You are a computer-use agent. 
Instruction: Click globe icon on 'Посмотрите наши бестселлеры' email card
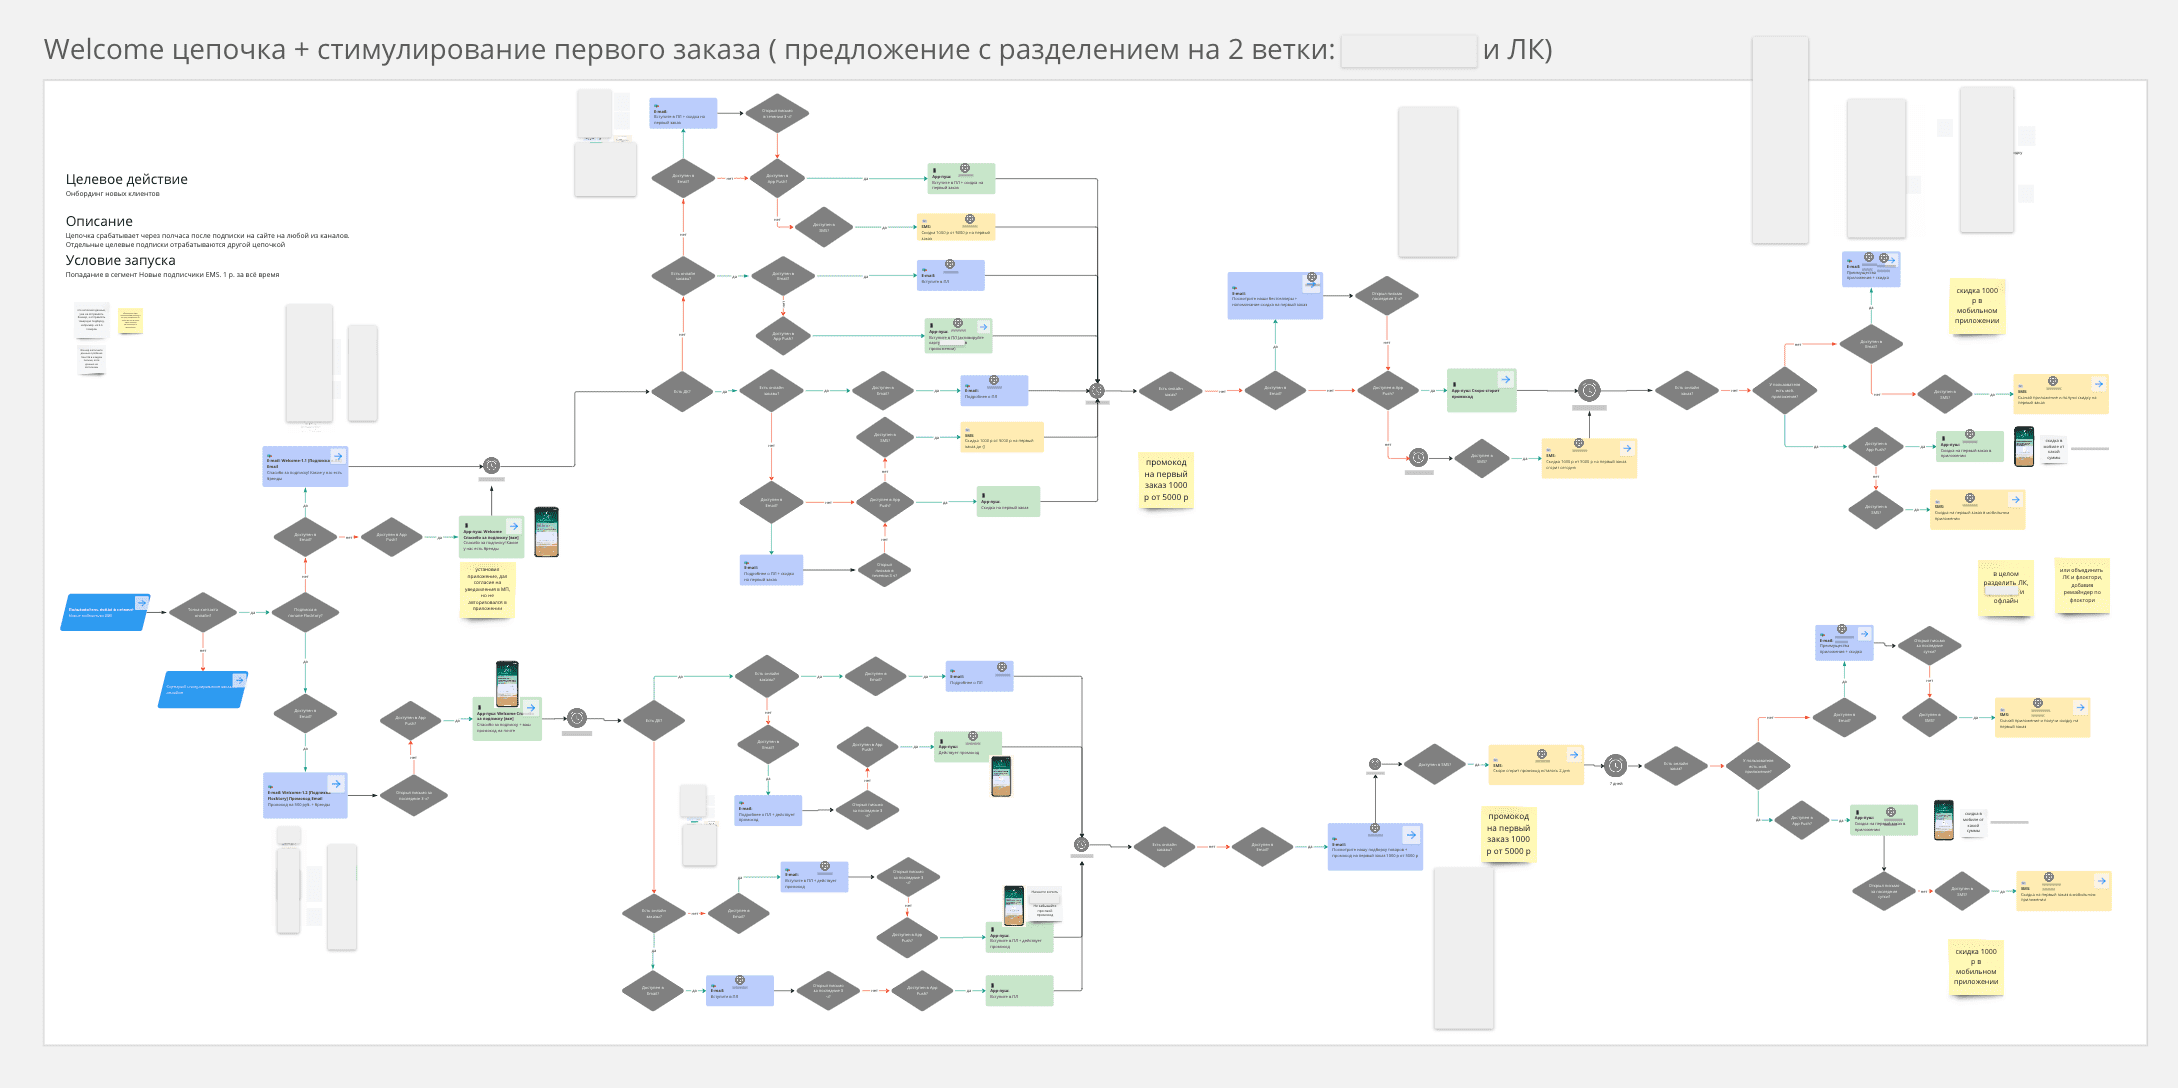[1312, 278]
